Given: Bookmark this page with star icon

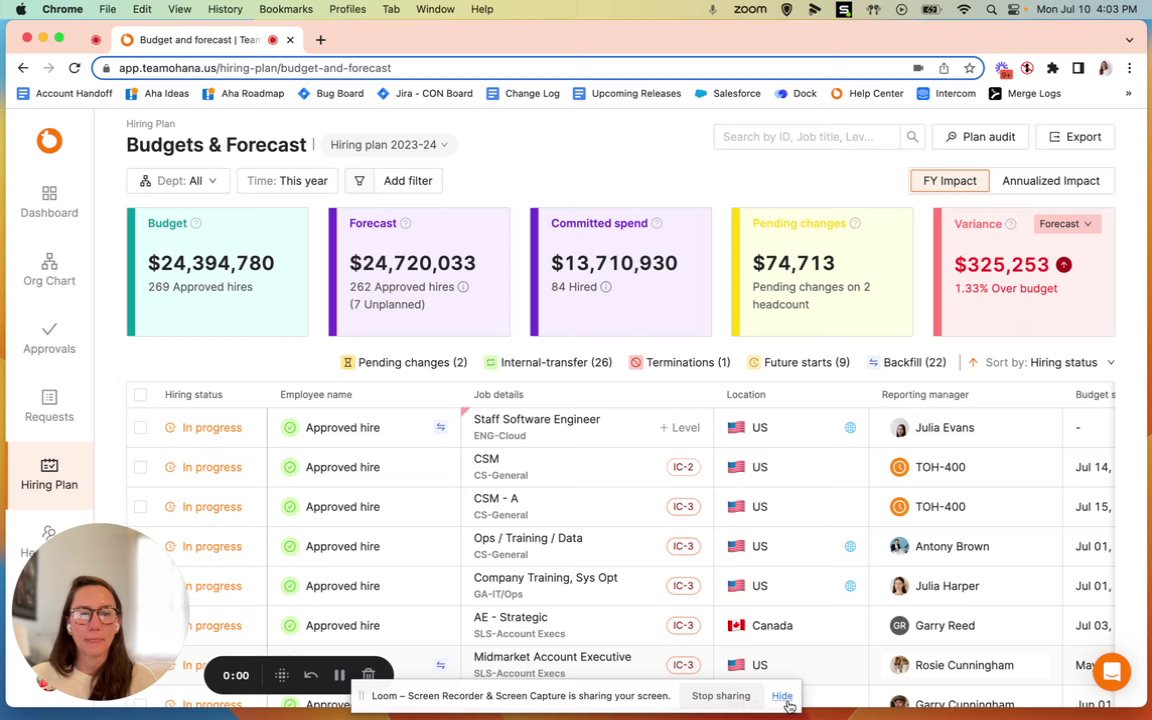Looking at the screenshot, I should (x=969, y=68).
